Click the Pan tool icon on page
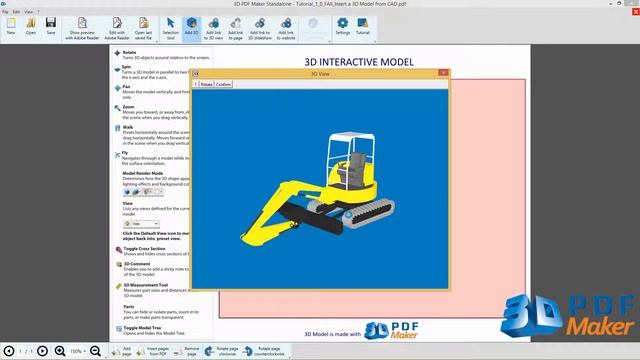Screen dimensions: 640x360 (x=118, y=88)
